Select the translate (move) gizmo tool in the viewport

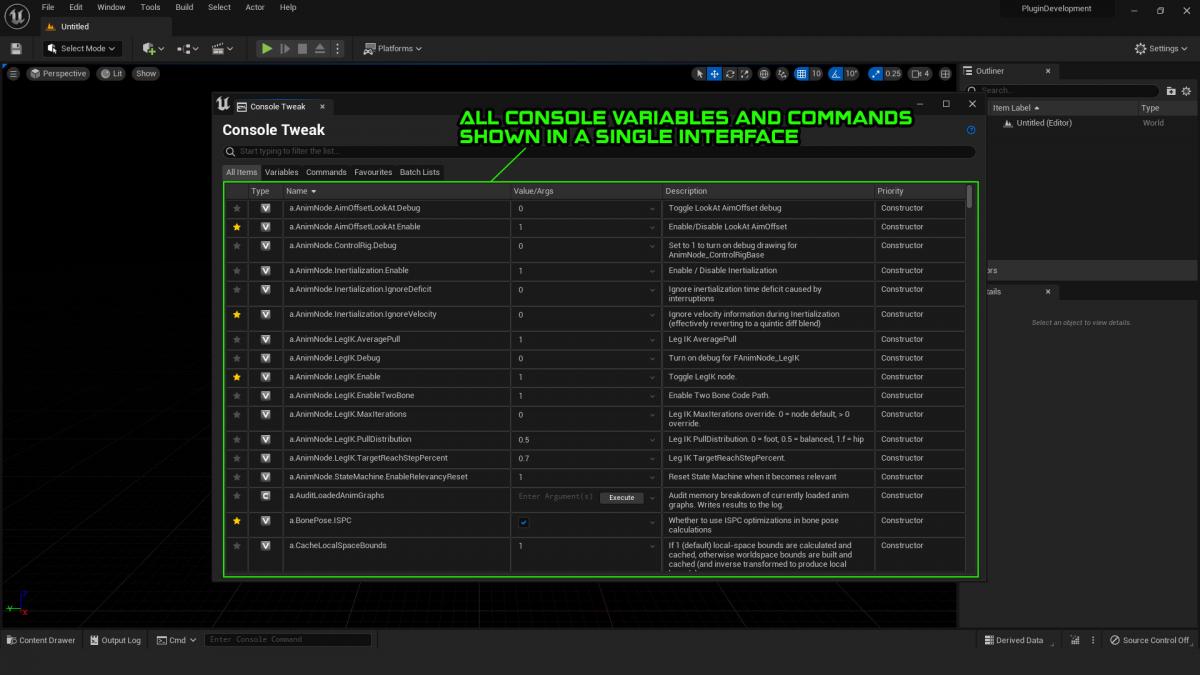[x=714, y=74]
